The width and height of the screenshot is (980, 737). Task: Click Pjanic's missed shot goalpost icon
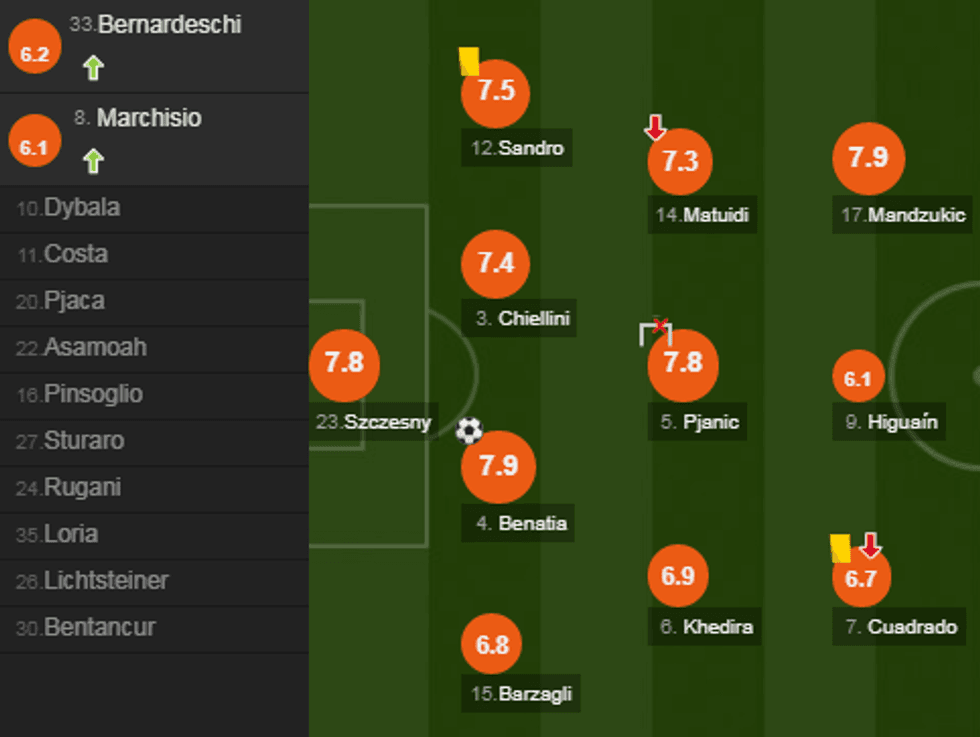[655, 331]
